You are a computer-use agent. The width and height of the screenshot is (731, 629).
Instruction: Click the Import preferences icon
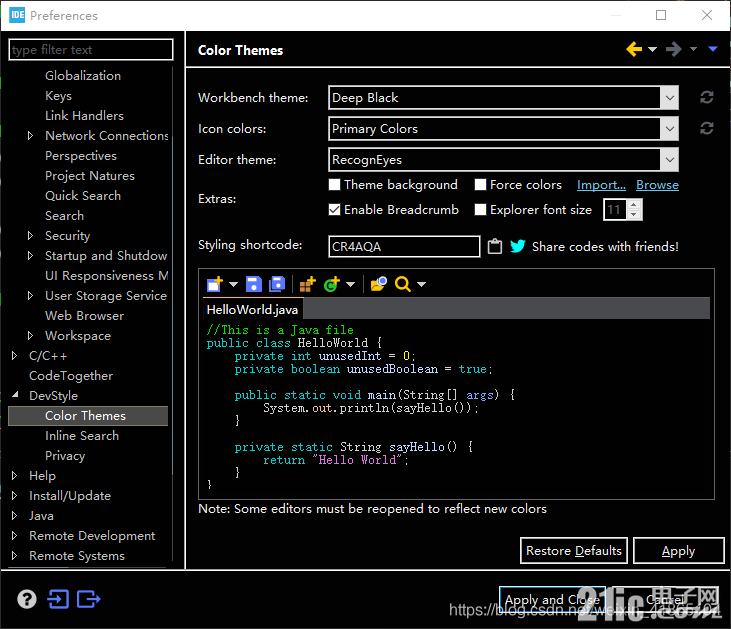coord(58,599)
